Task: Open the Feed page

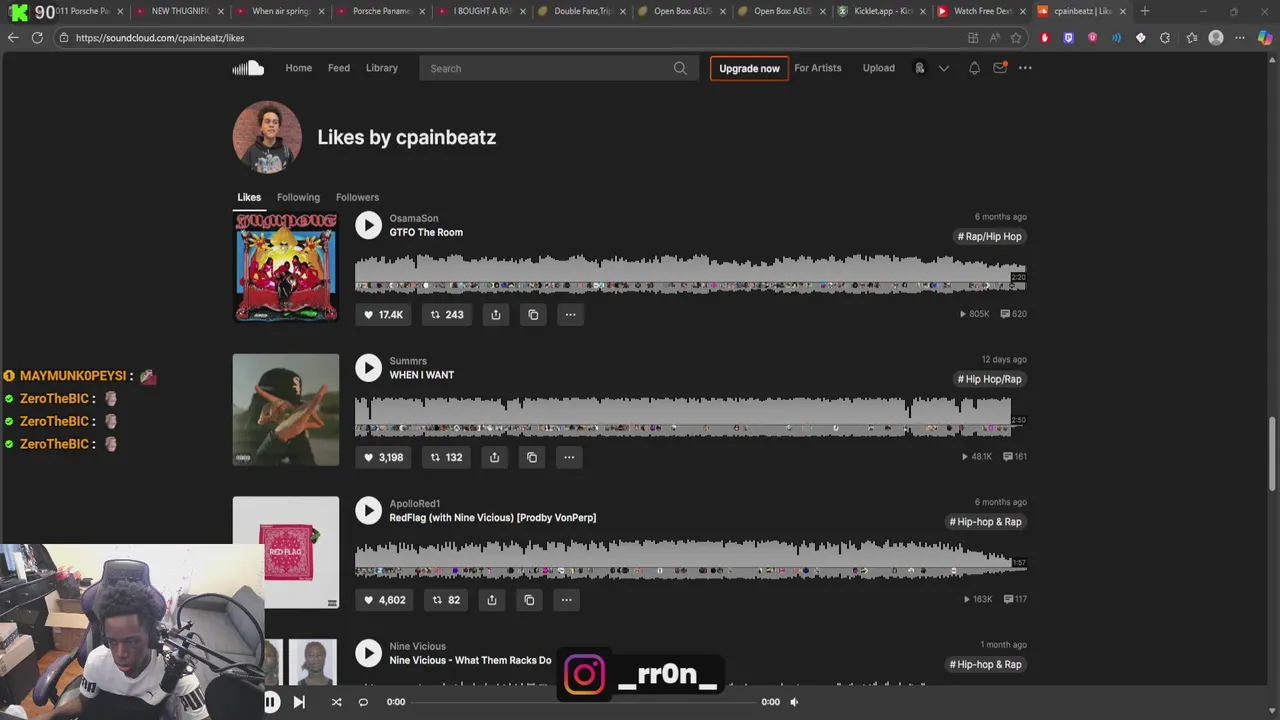Action: pyautogui.click(x=339, y=68)
